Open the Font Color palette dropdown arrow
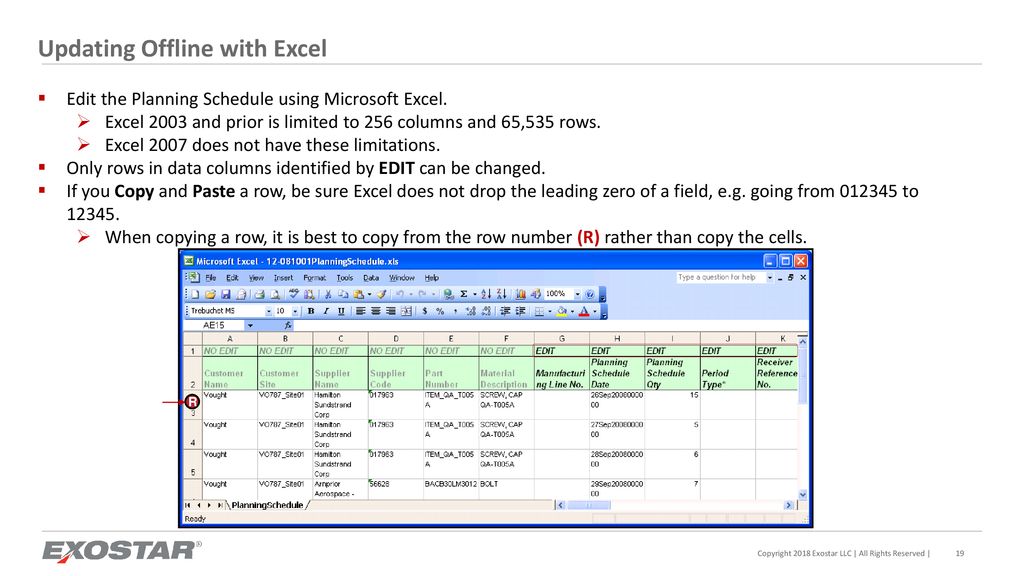This screenshot has width=1024, height=576. [595, 312]
